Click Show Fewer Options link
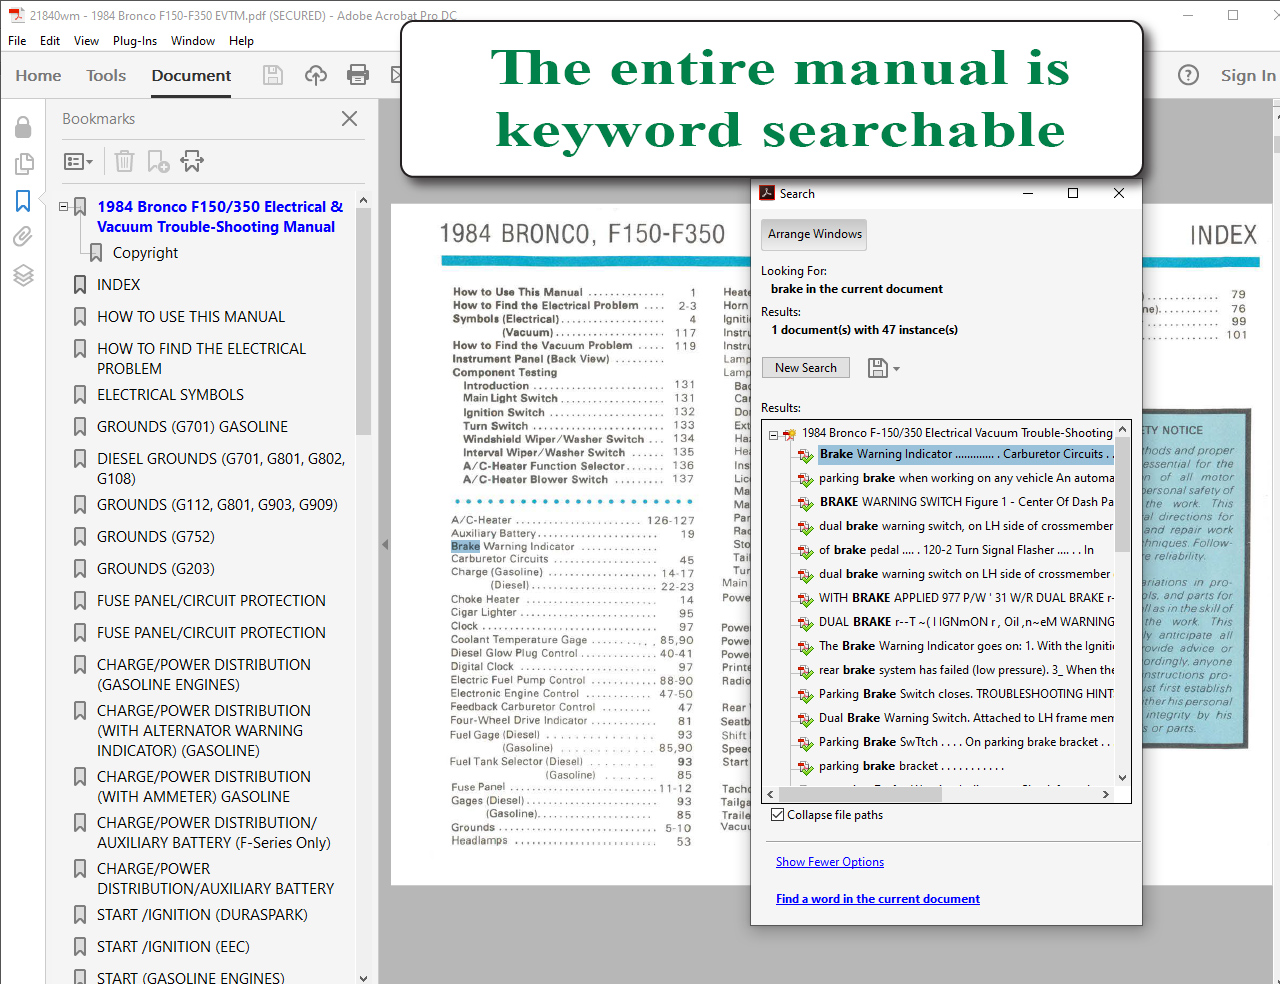Viewport: 1280px width, 984px height. point(830,862)
